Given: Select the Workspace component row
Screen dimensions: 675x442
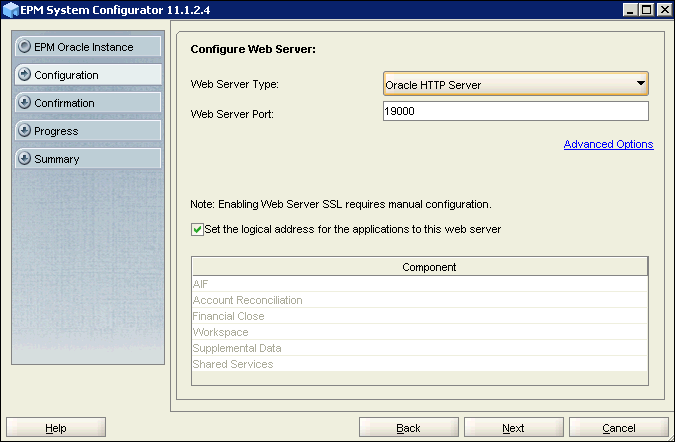Looking at the screenshot, I should (420, 332).
